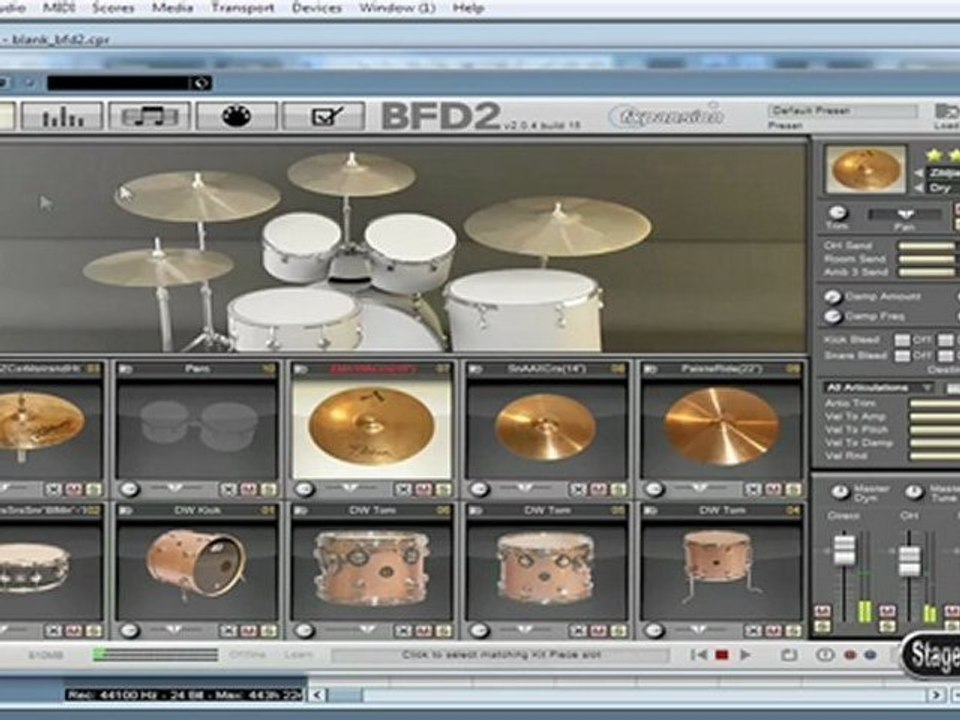Open the Keymap page palette icon
The height and width of the screenshot is (720, 960).
236,116
